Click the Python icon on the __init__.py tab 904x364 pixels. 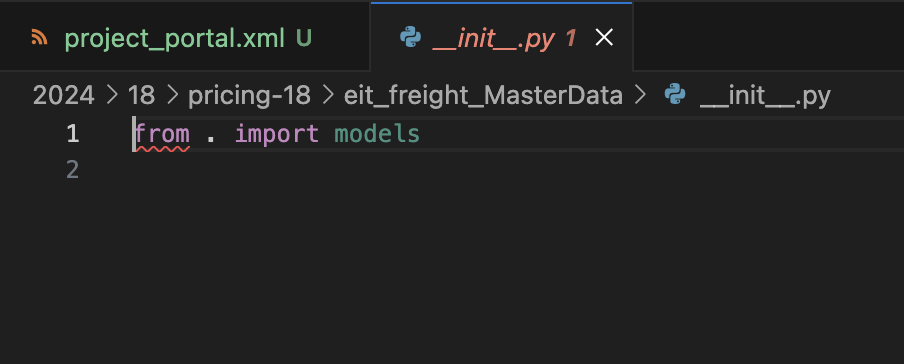coord(410,37)
